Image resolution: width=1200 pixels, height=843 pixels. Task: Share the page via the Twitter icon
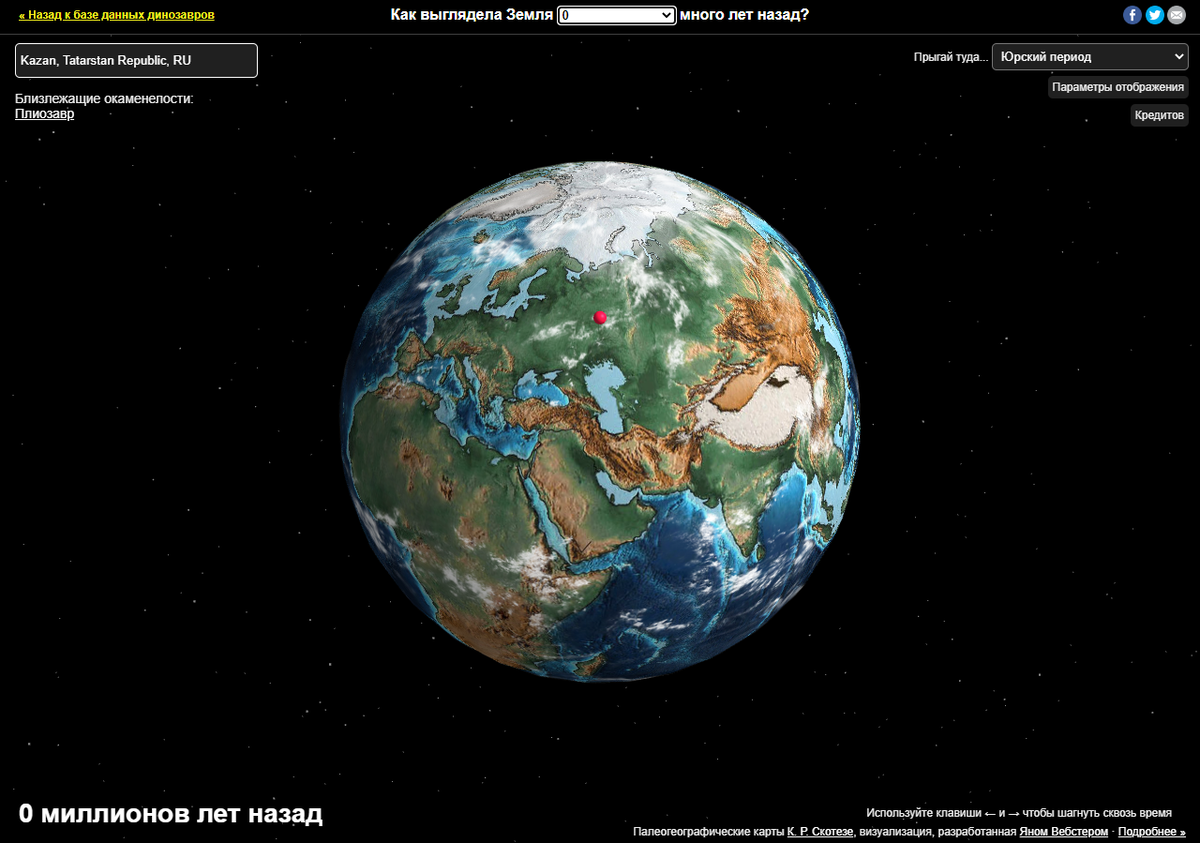pos(1154,14)
